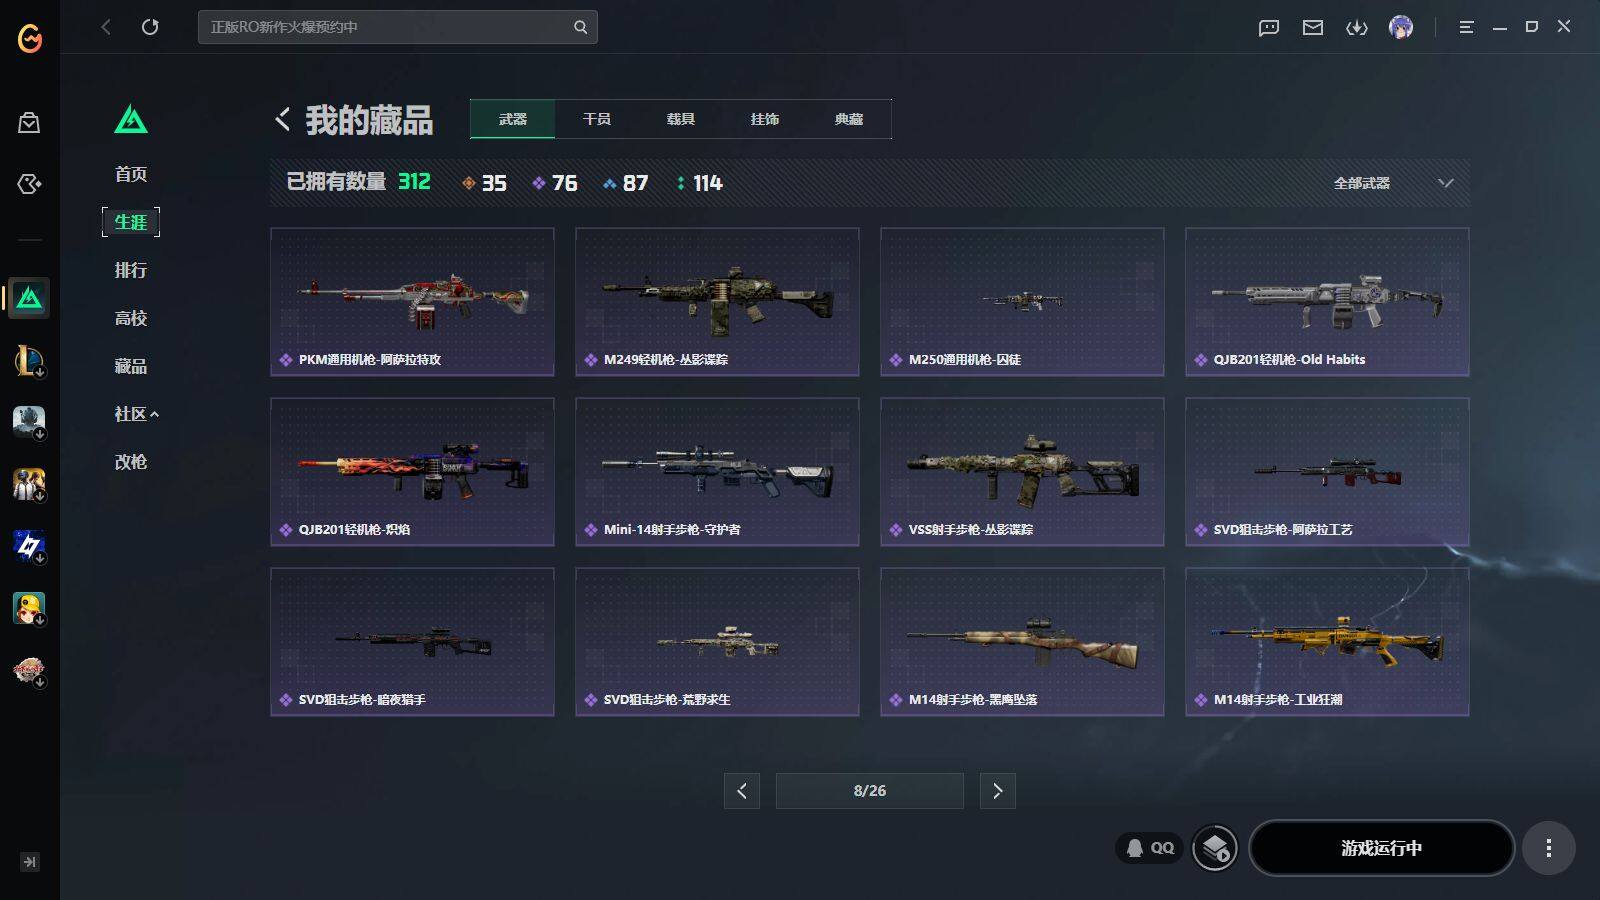Screen dimensions: 1600x900
Task: Select the QJB201轻机枪-炽焰 weapon card
Action: coord(412,472)
